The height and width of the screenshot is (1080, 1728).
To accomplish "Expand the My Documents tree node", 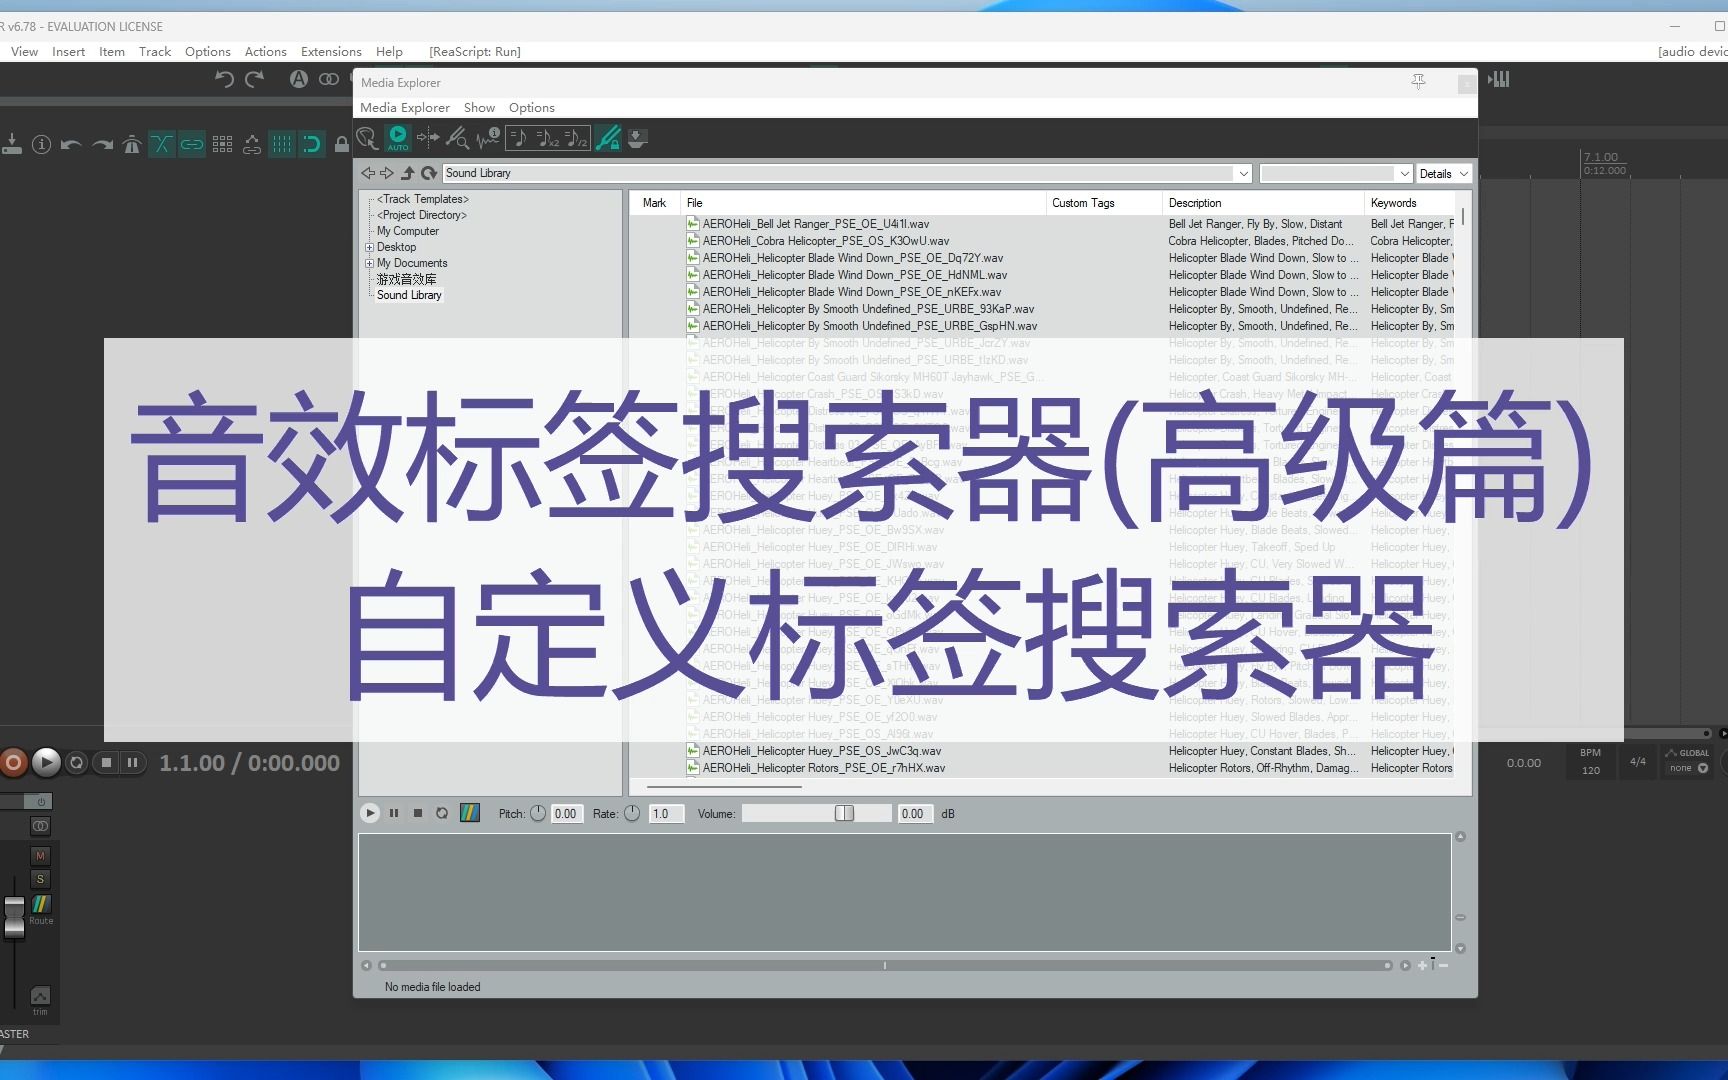I will click(369, 263).
